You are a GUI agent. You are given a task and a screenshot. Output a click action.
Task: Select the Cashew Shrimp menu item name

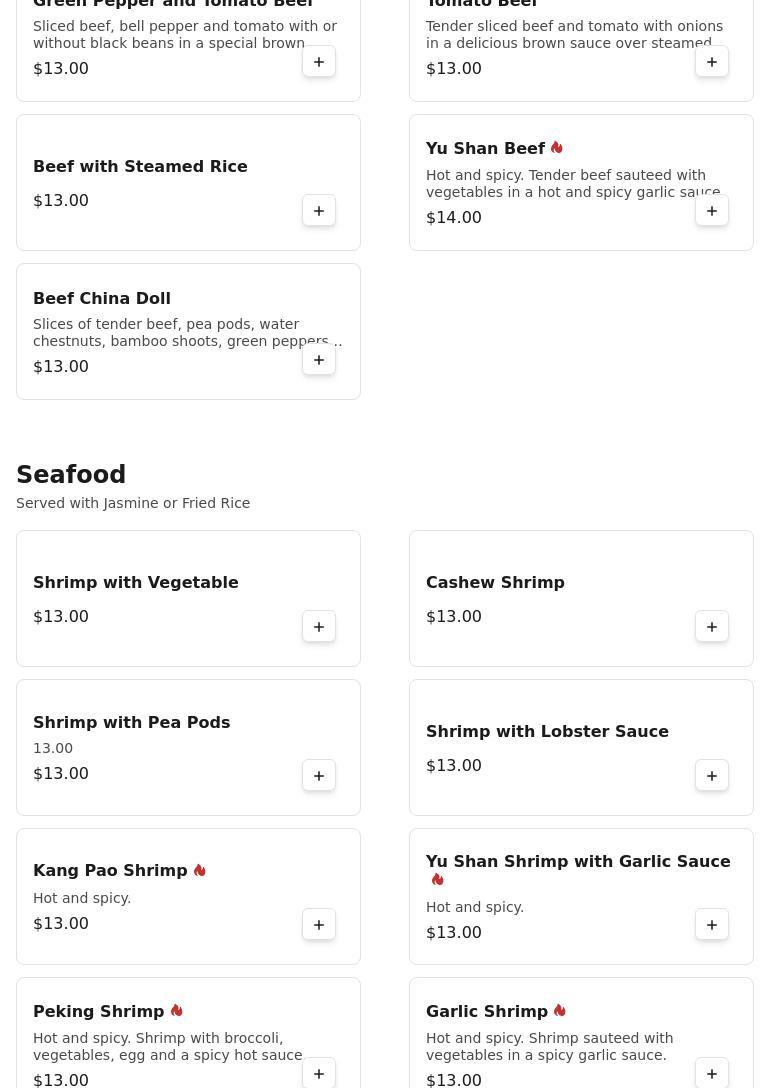(x=495, y=582)
